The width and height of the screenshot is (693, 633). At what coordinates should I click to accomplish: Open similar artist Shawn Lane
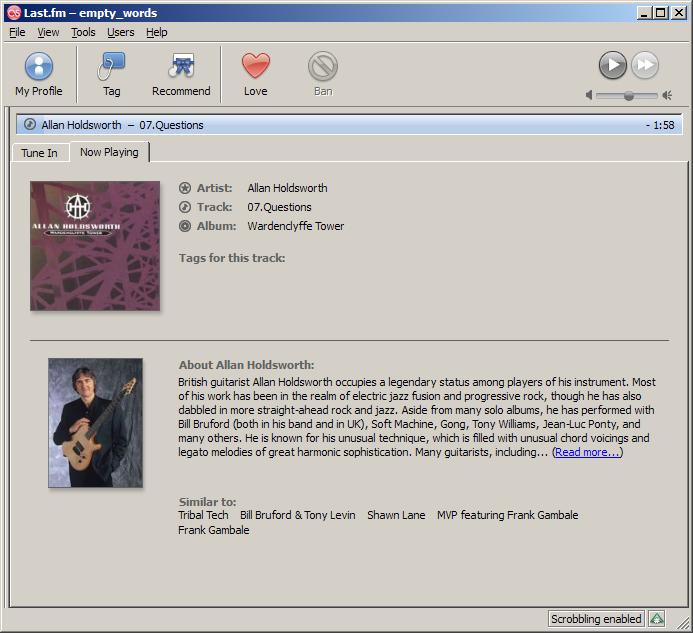coord(396,515)
